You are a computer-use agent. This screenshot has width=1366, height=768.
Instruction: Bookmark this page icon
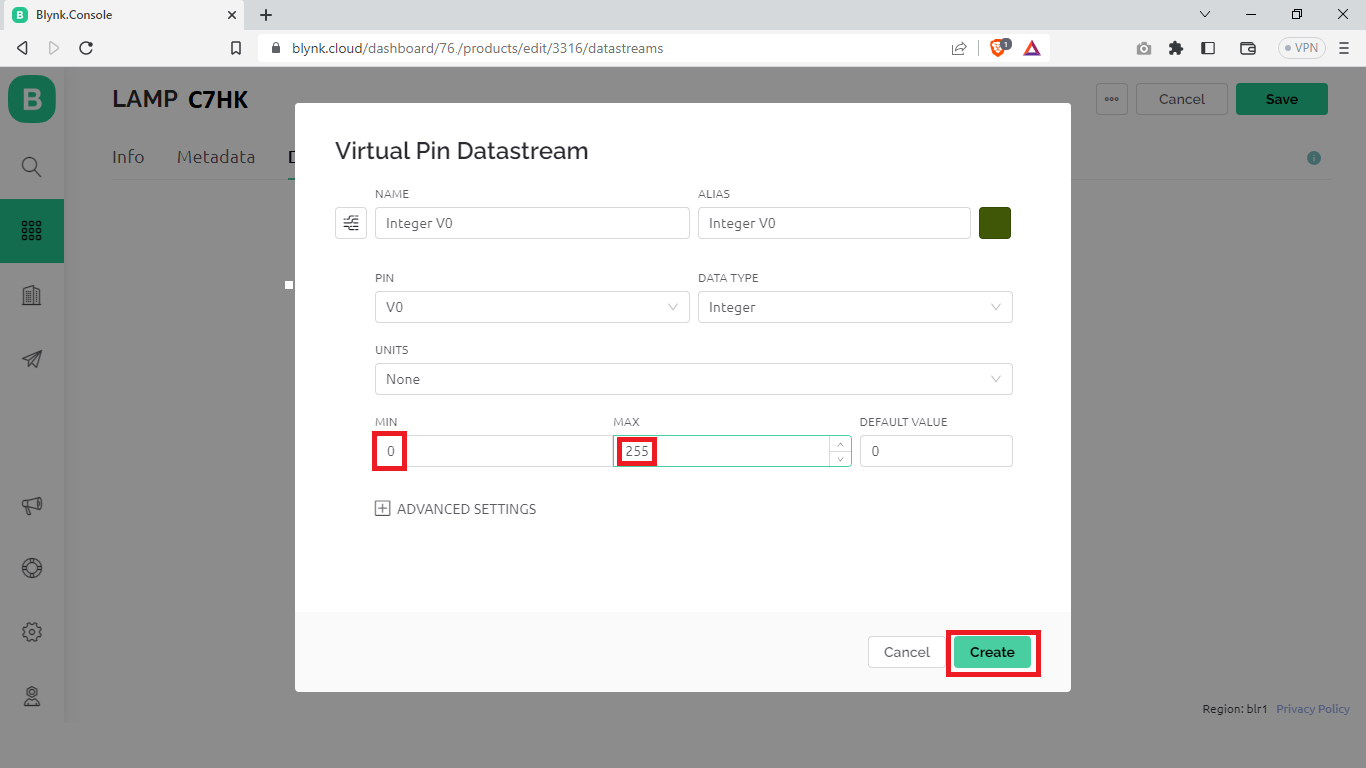click(x=236, y=48)
